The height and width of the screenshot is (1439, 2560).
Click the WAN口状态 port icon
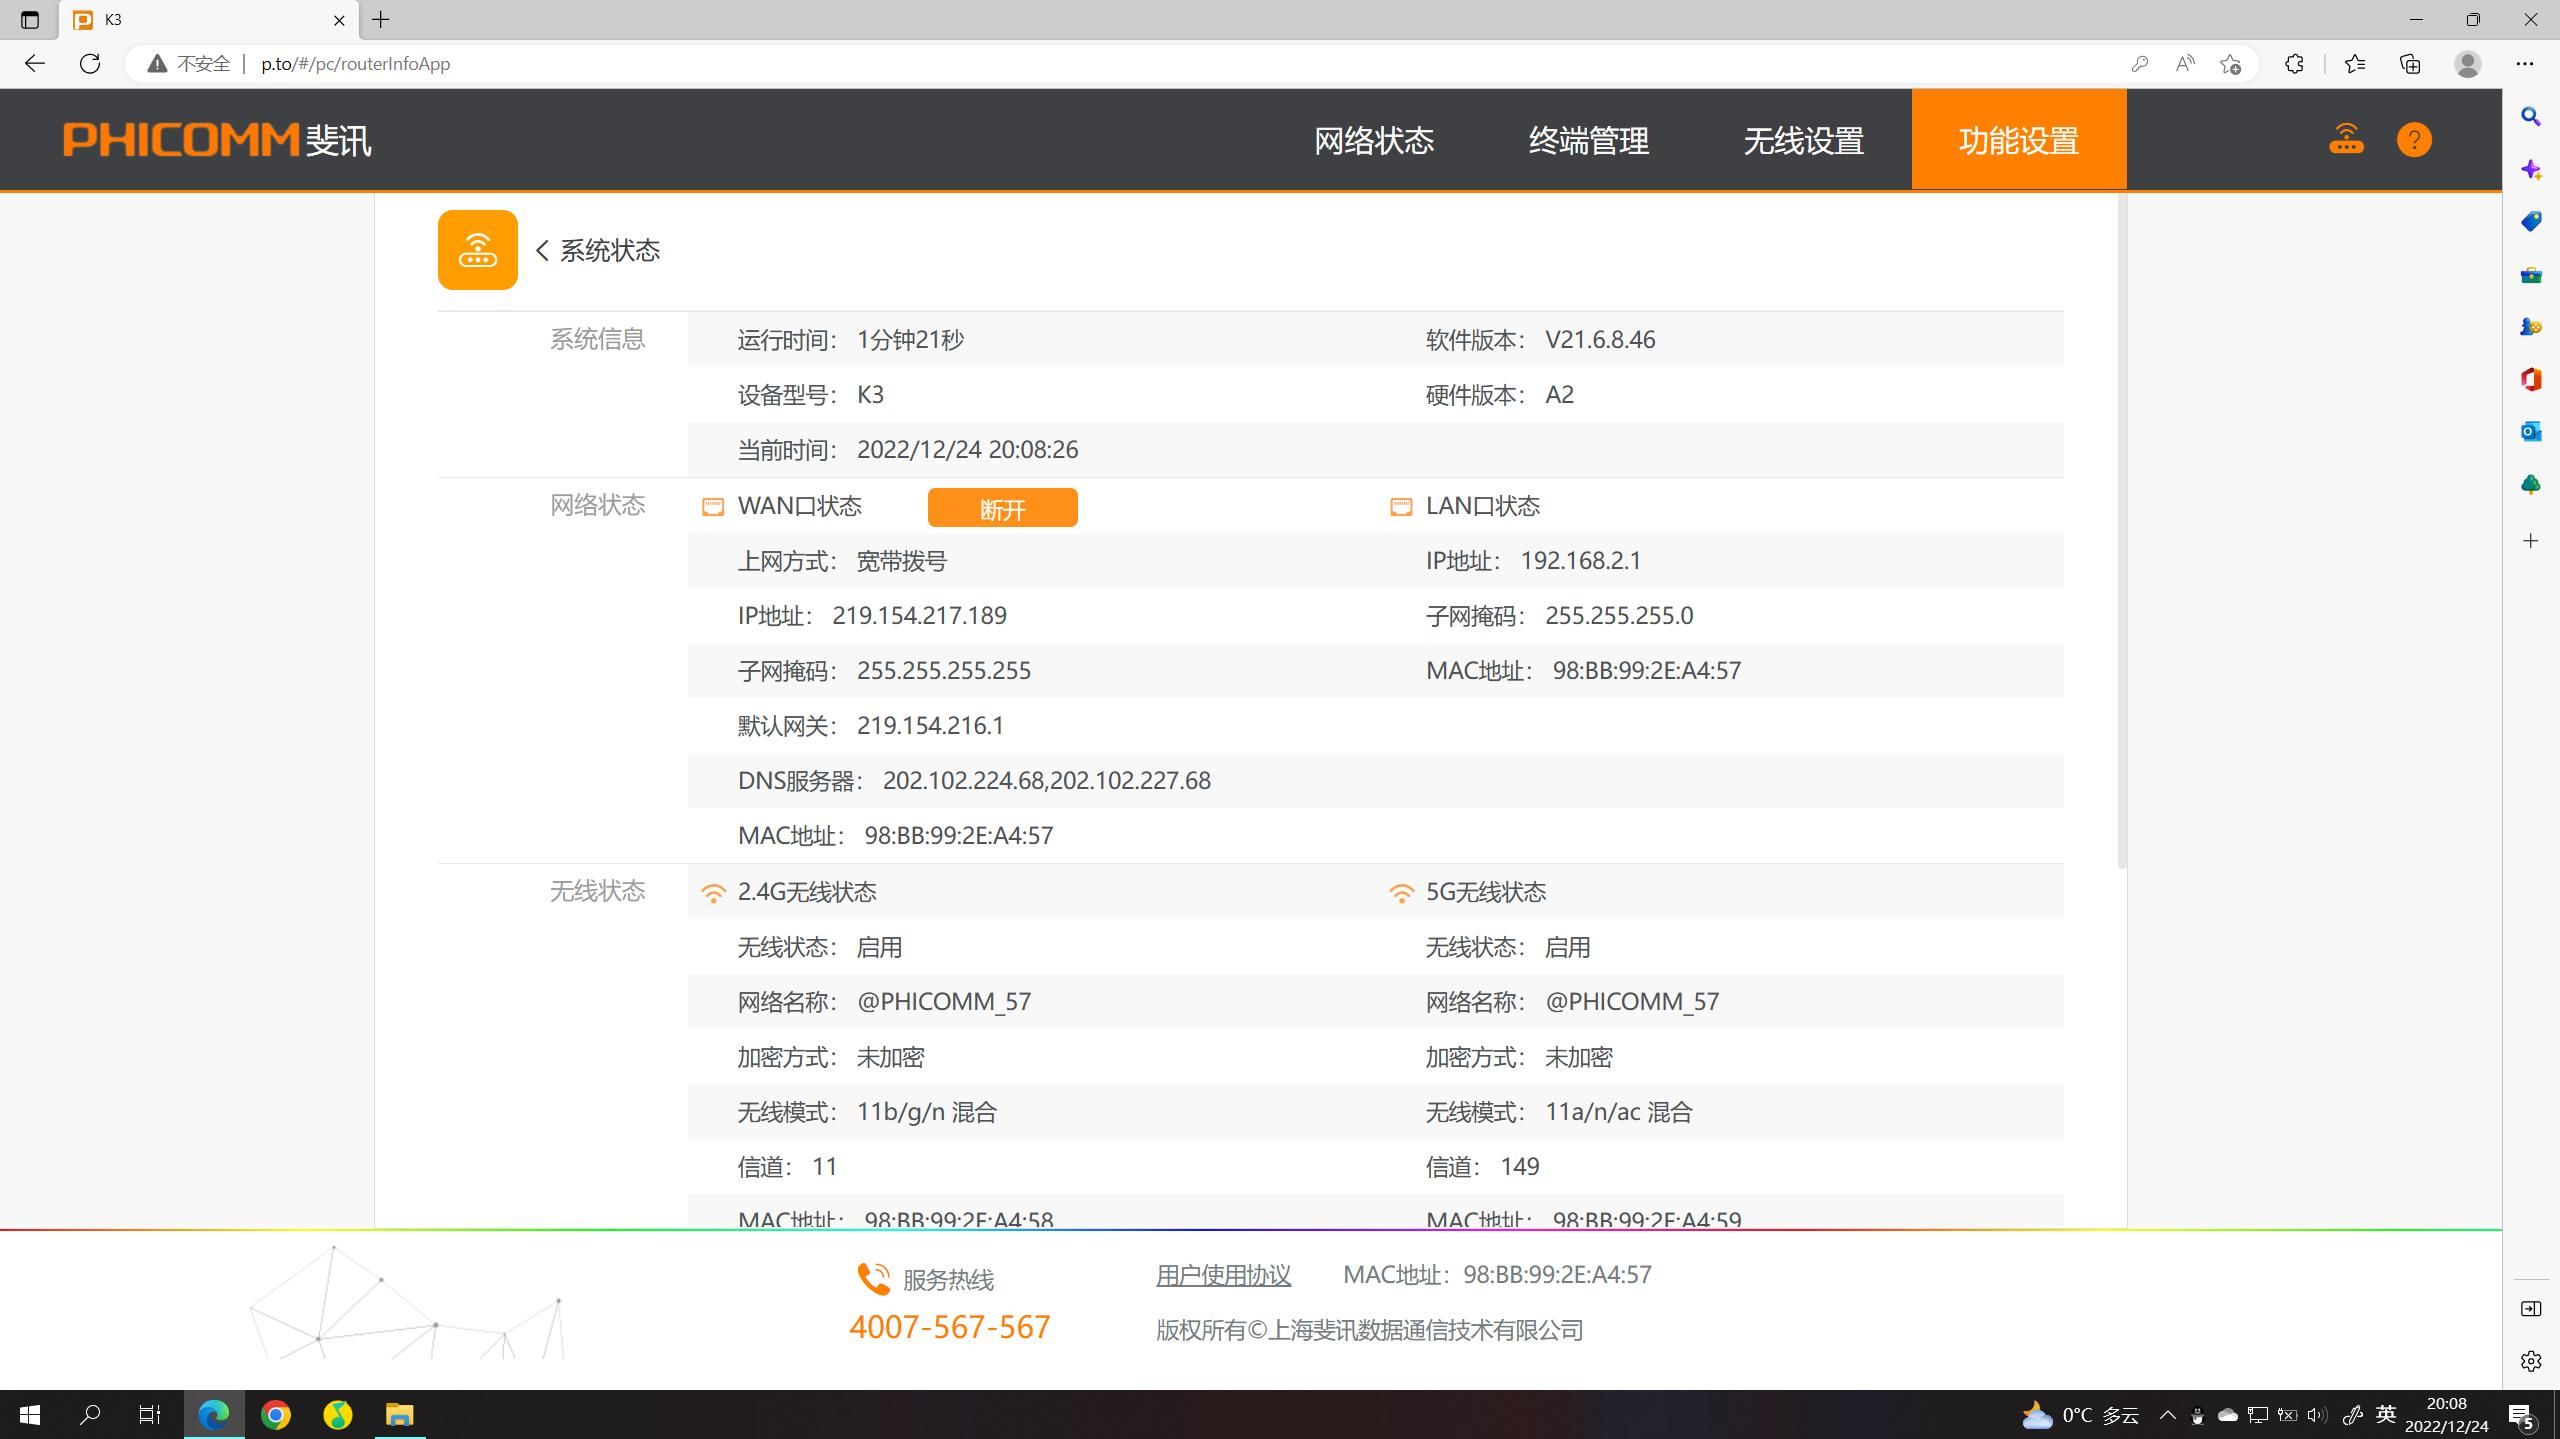coord(713,507)
